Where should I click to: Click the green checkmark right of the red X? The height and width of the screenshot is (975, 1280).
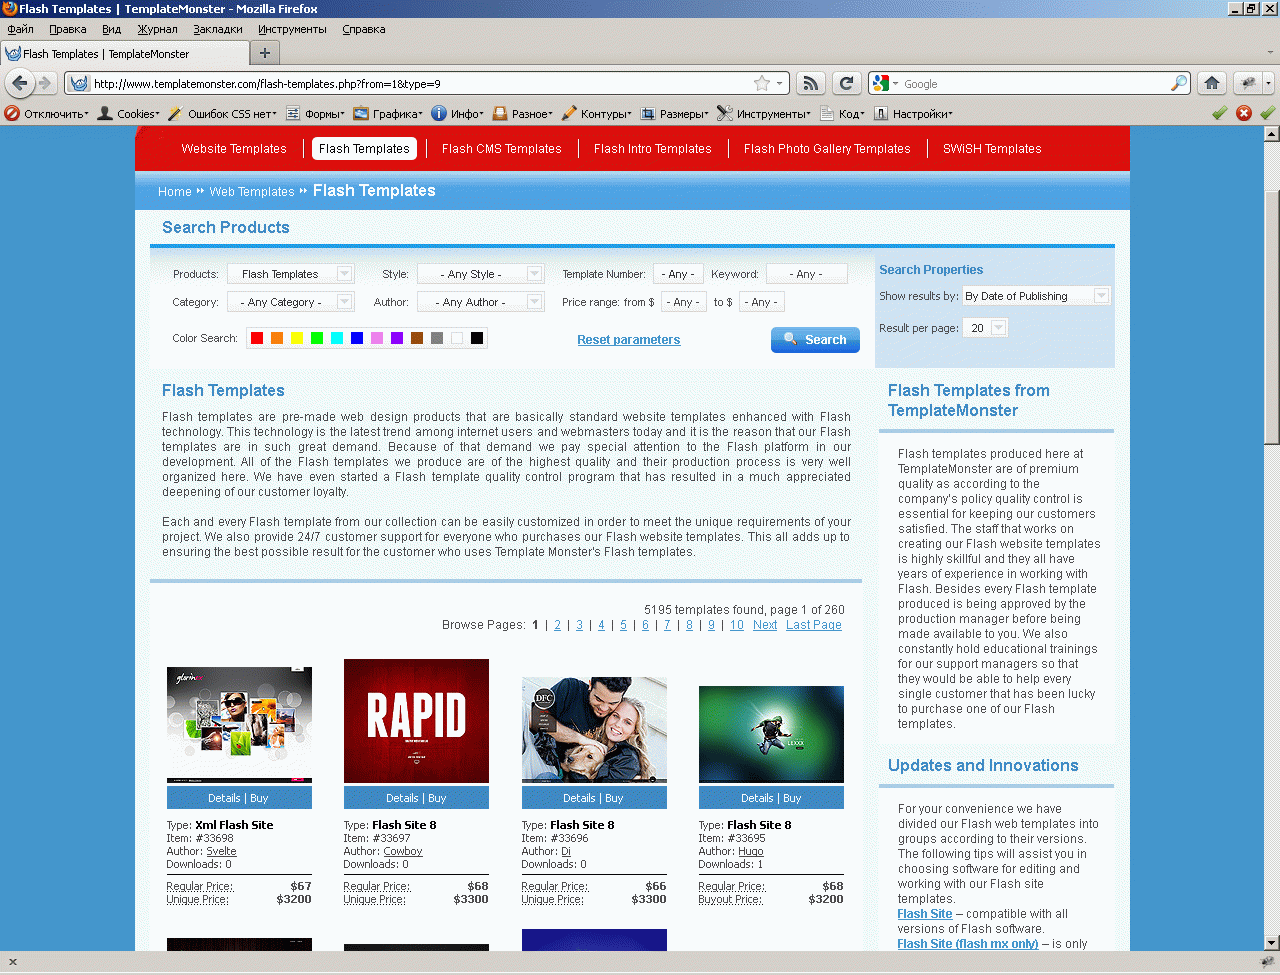click(1267, 113)
